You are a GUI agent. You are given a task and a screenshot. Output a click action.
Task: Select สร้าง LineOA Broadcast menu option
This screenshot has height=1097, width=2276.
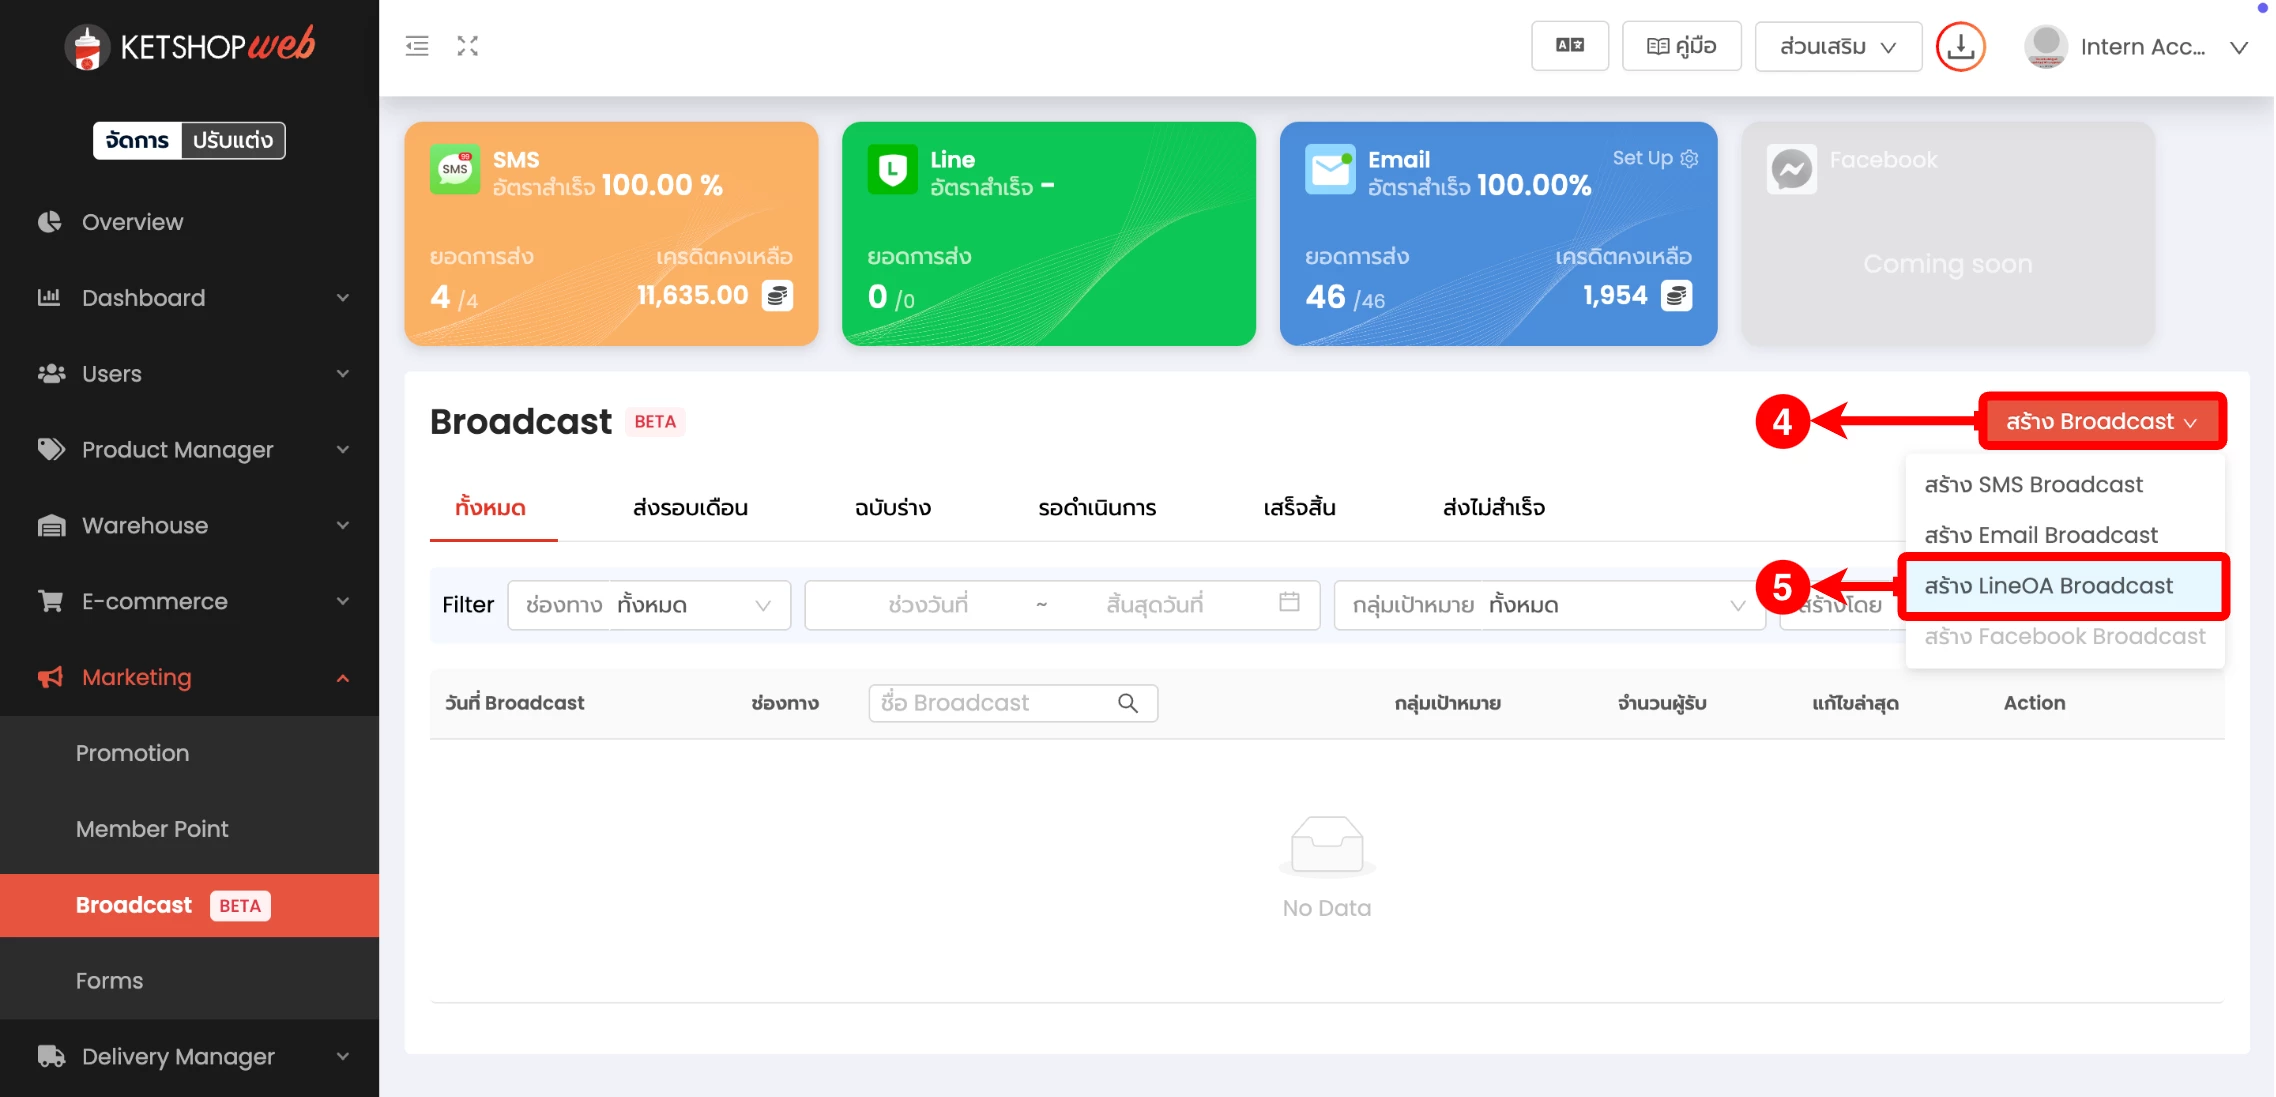[x=2048, y=586]
